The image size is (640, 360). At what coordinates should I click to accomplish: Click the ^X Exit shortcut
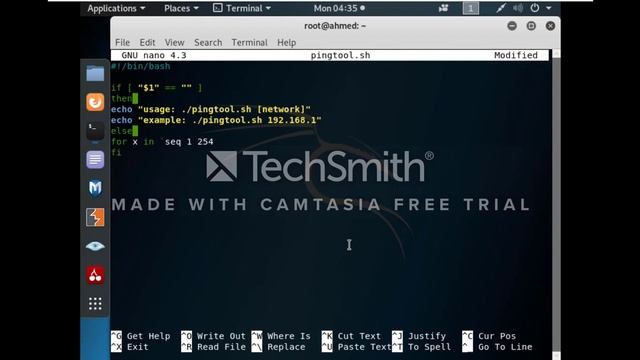(x=130, y=347)
